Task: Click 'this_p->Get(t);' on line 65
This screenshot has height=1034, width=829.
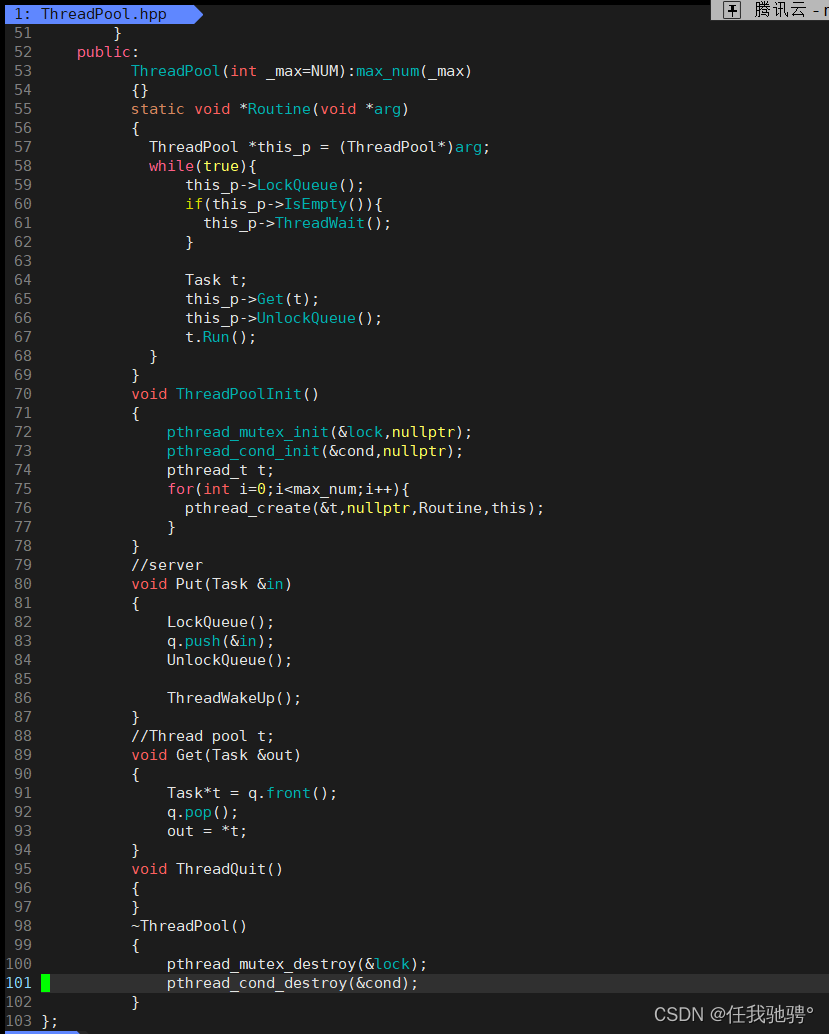Action: (252, 299)
